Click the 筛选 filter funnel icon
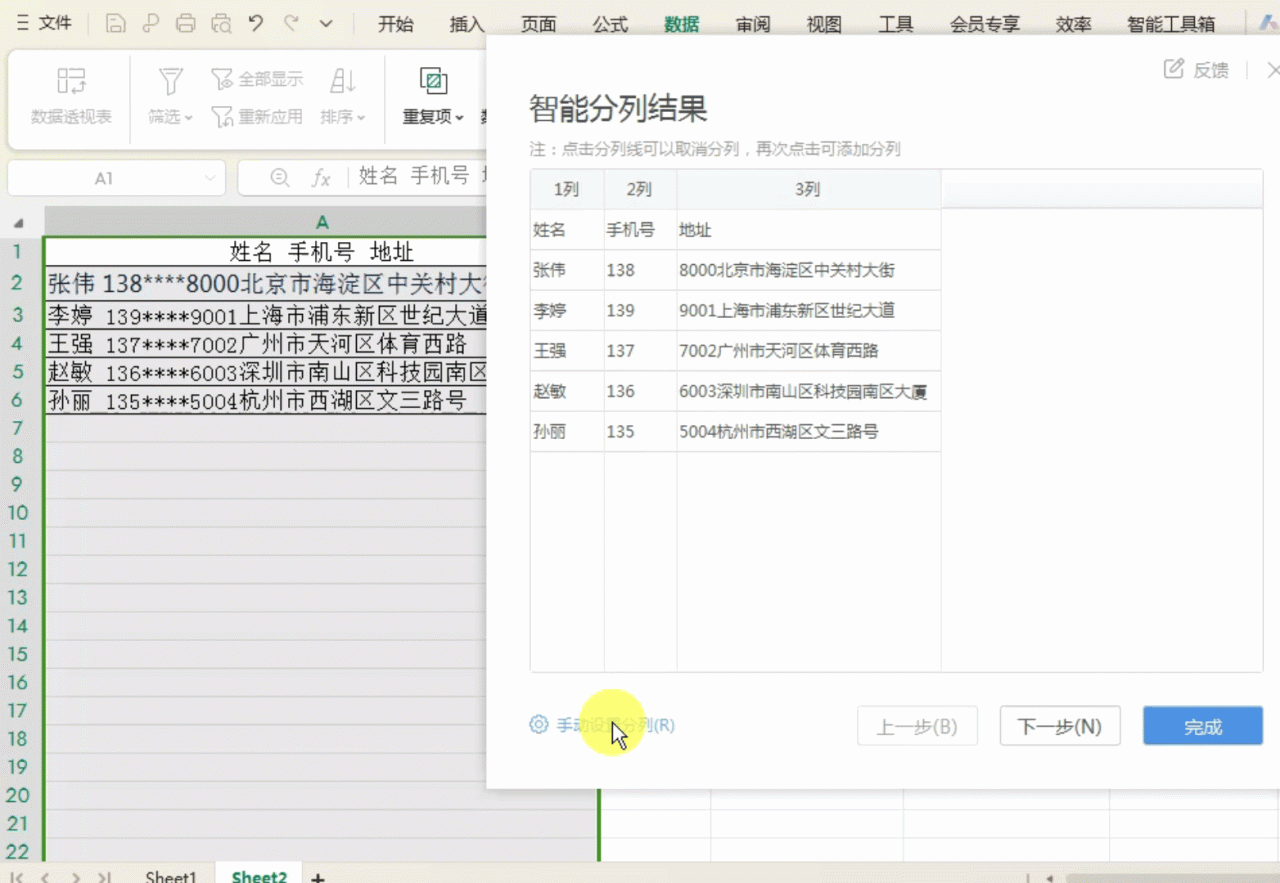Screen dimensions: 1280x883 coord(171,81)
